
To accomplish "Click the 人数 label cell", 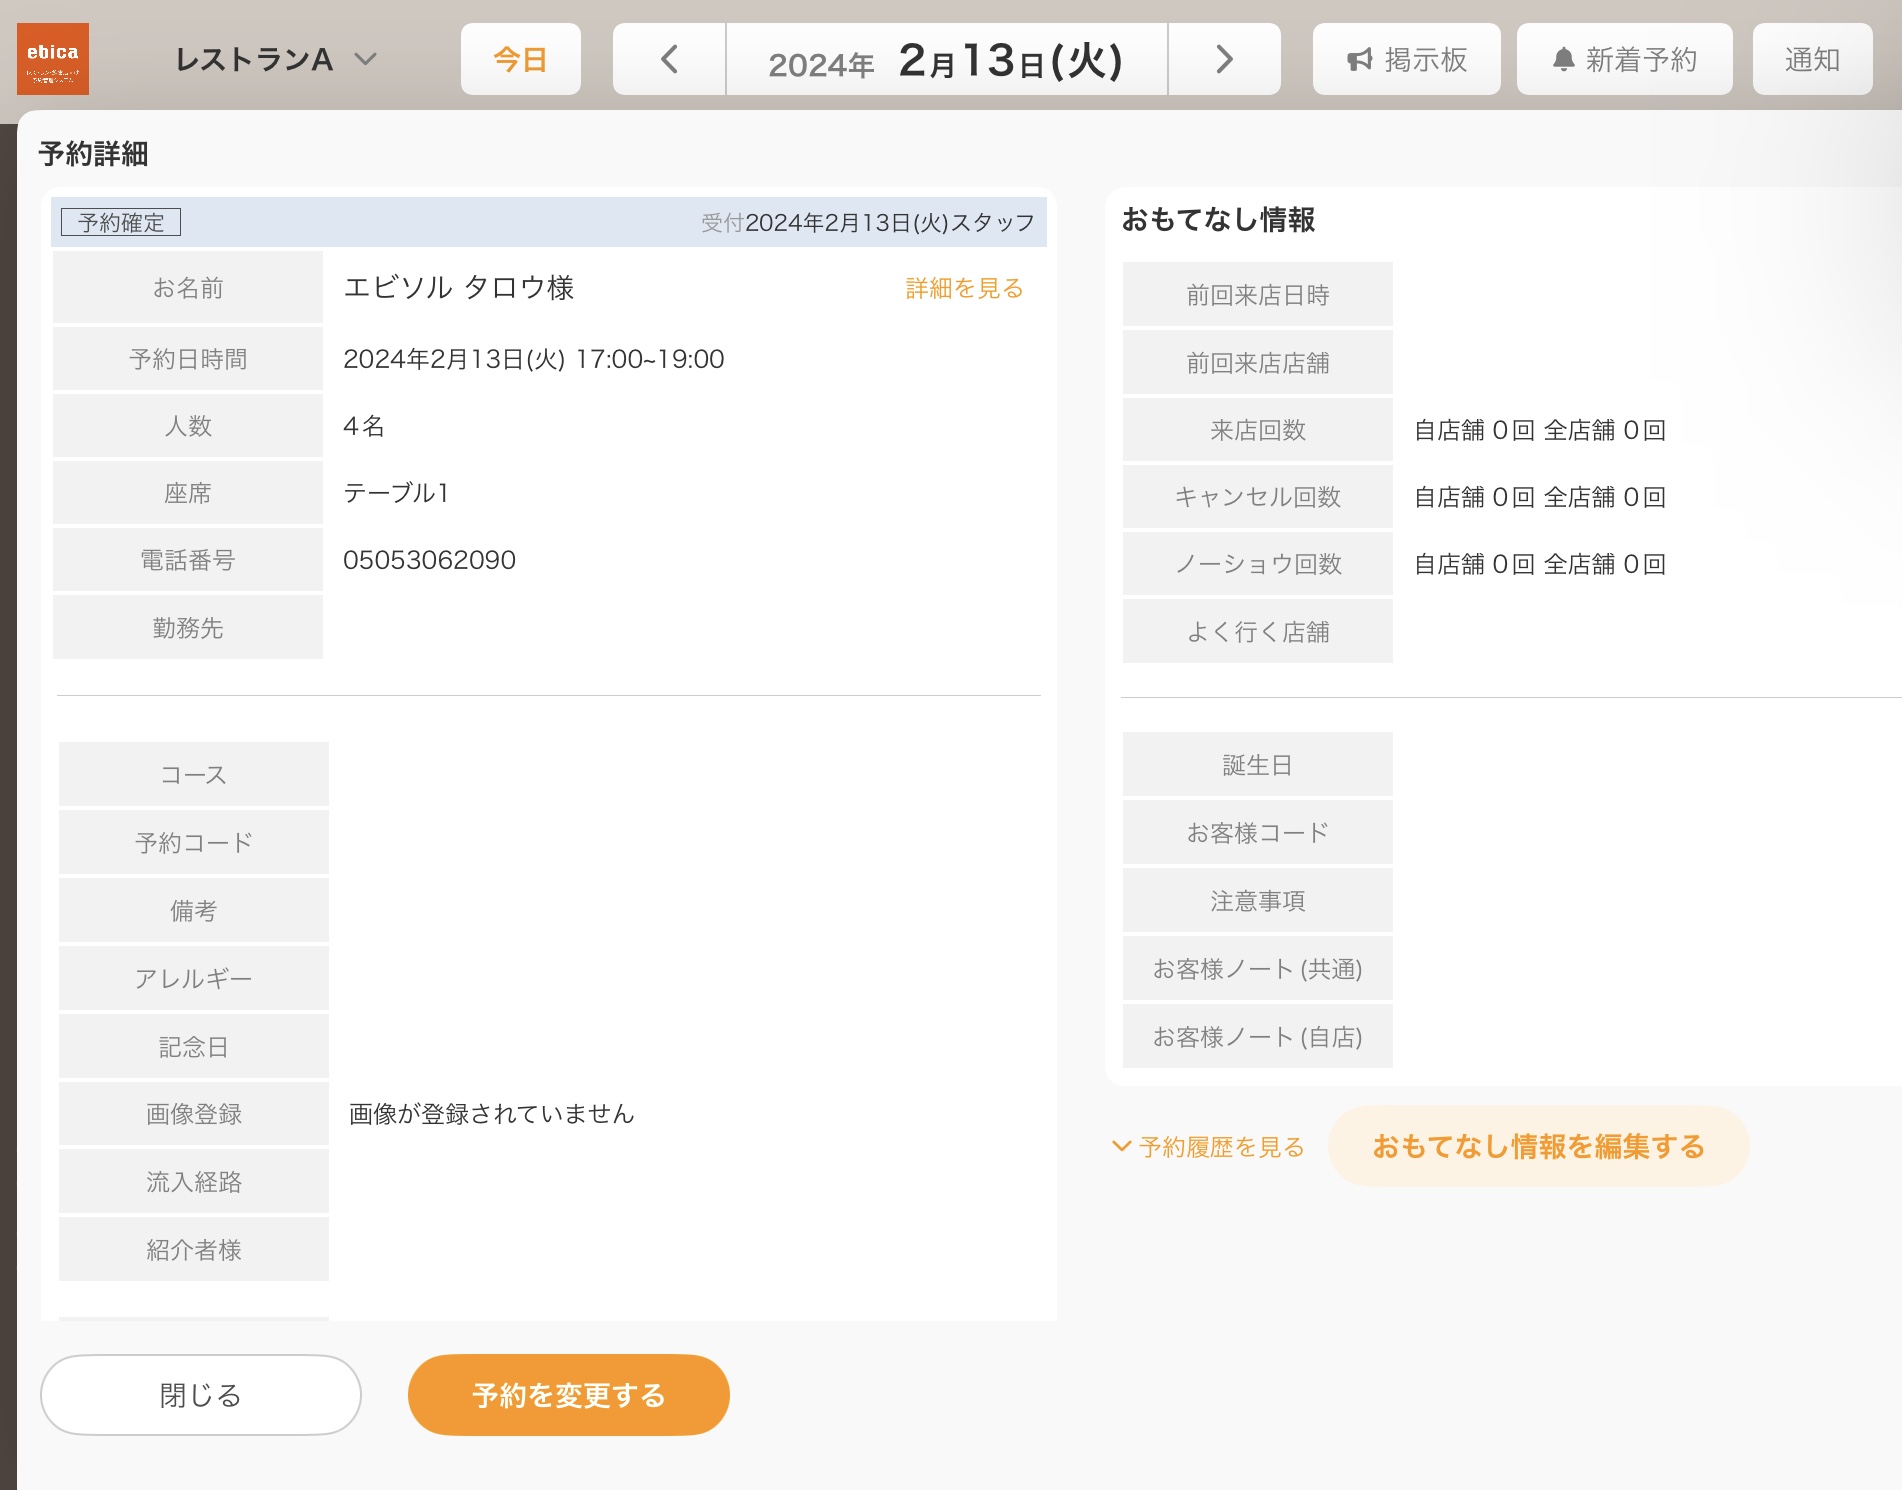I will point(188,426).
